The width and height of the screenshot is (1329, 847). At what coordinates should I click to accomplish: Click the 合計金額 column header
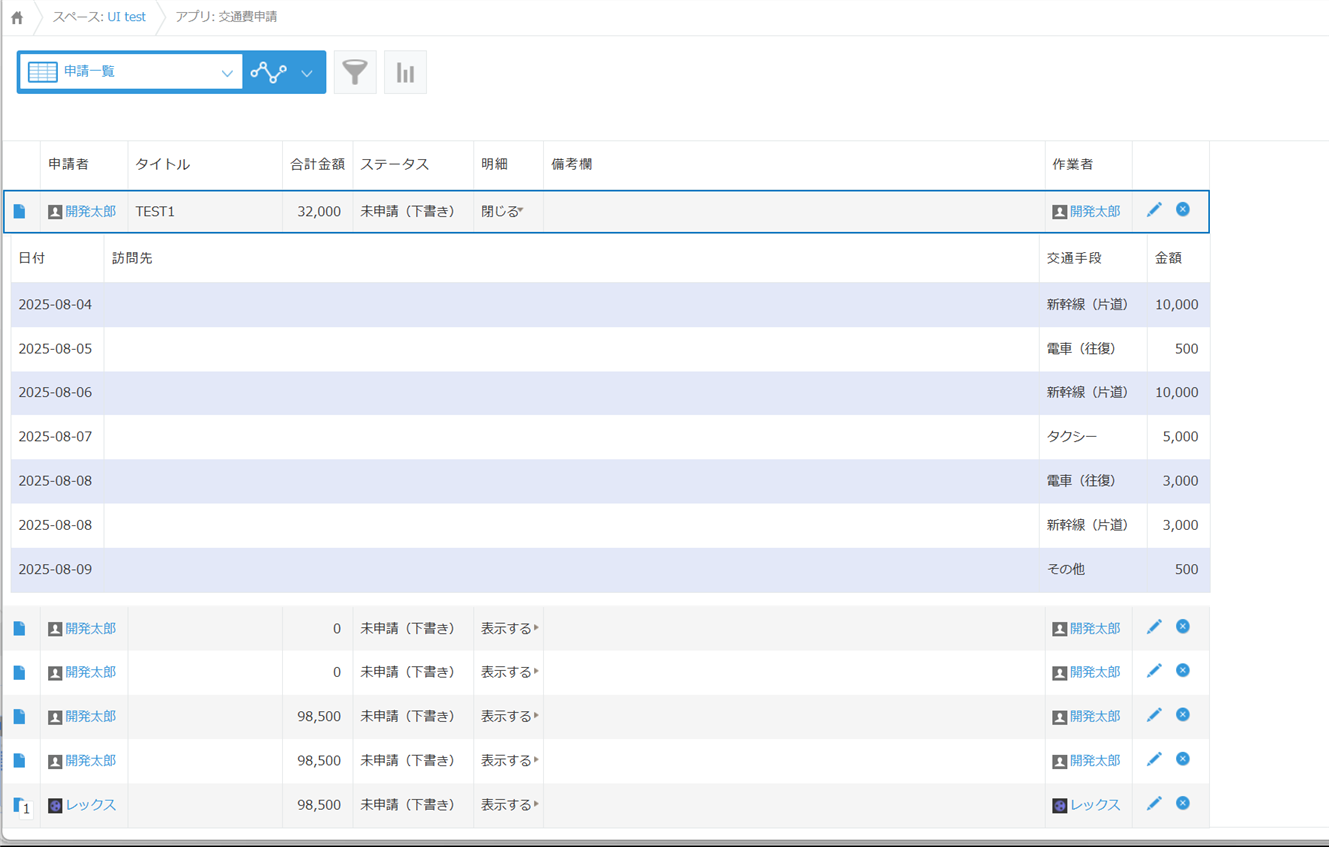click(x=317, y=164)
